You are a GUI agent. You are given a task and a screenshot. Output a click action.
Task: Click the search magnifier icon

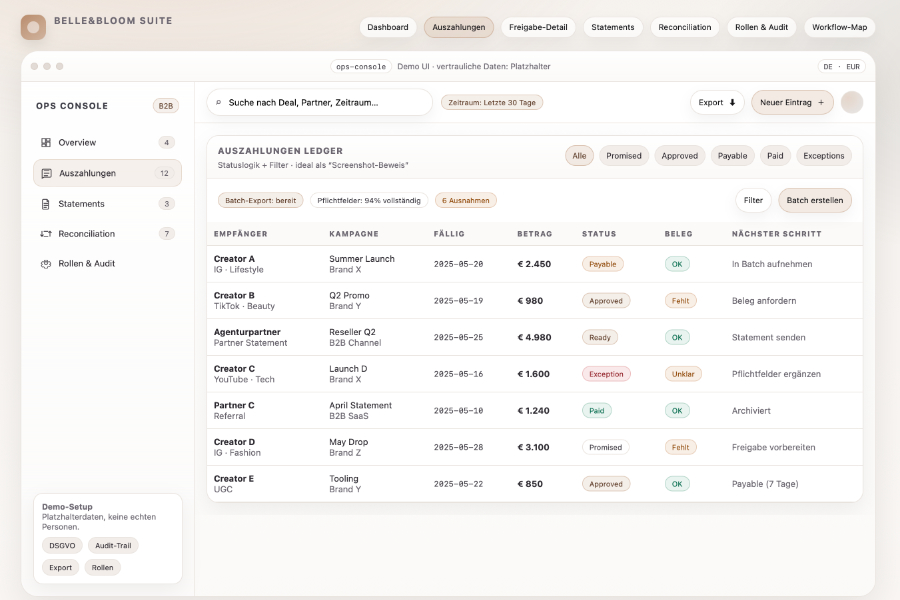(219, 103)
